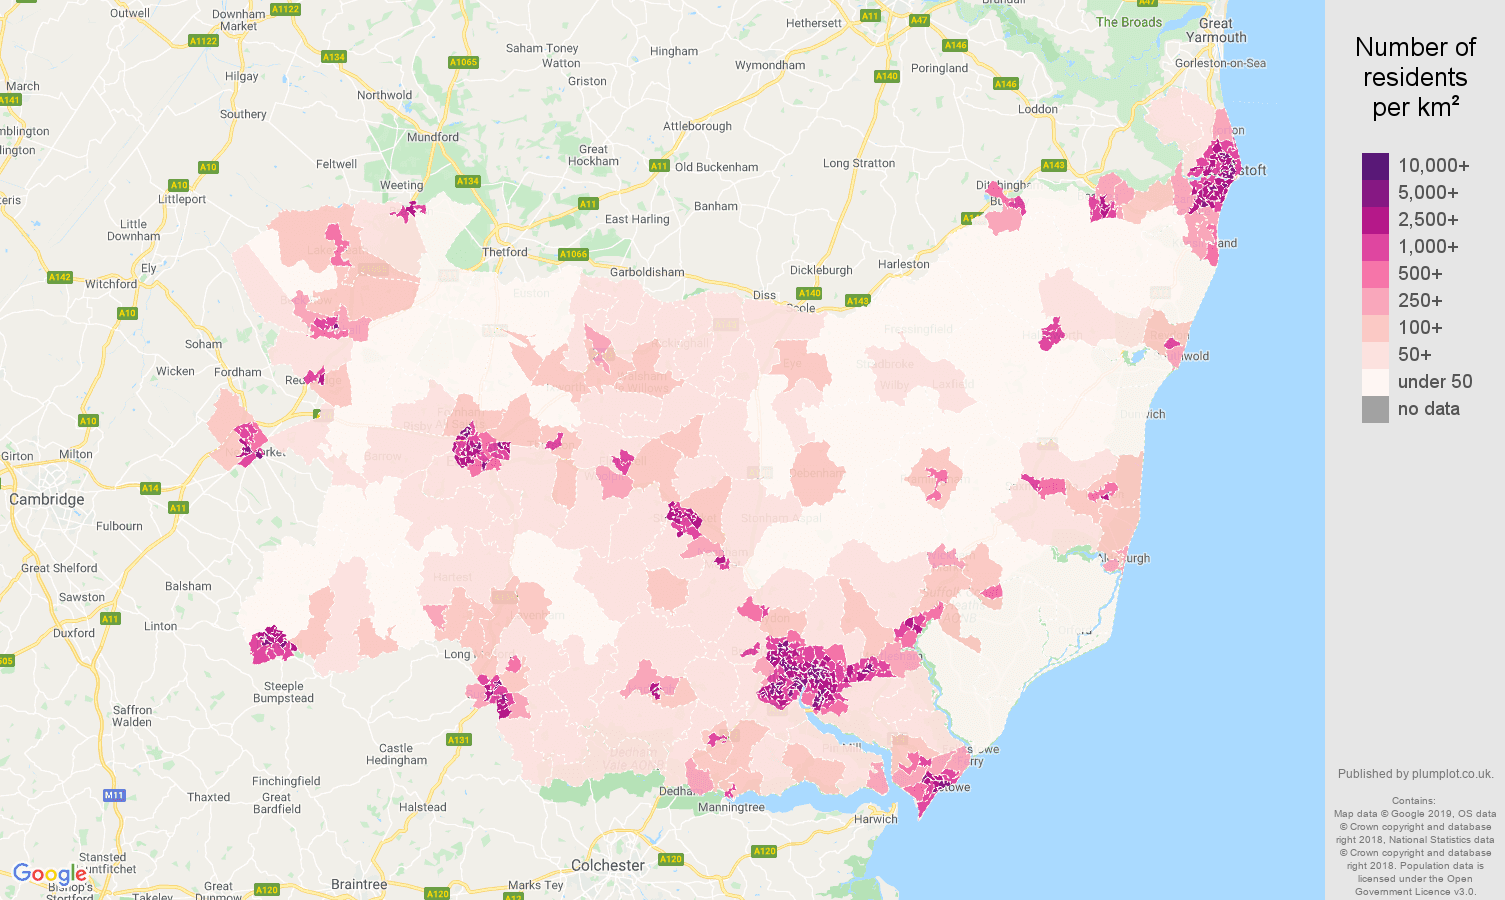Image resolution: width=1505 pixels, height=900 pixels.
Task: Click the 50+ pale pink legend swatch
Action: point(1375,355)
